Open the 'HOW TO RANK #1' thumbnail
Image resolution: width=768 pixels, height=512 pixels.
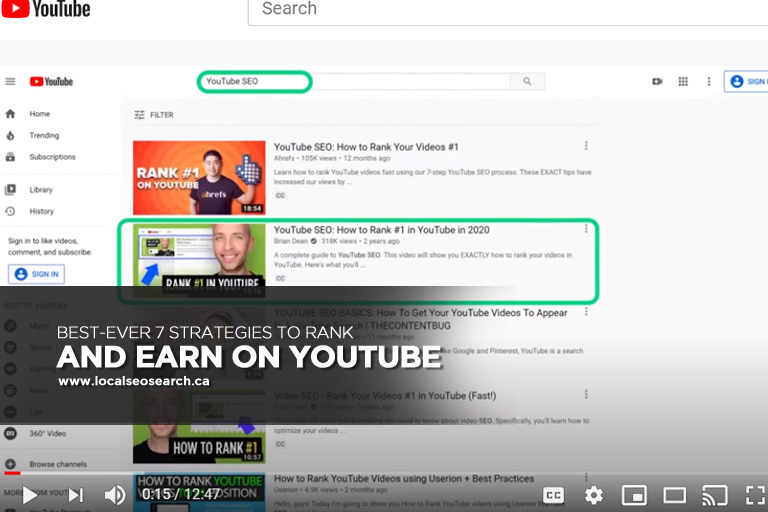tap(199, 426)
